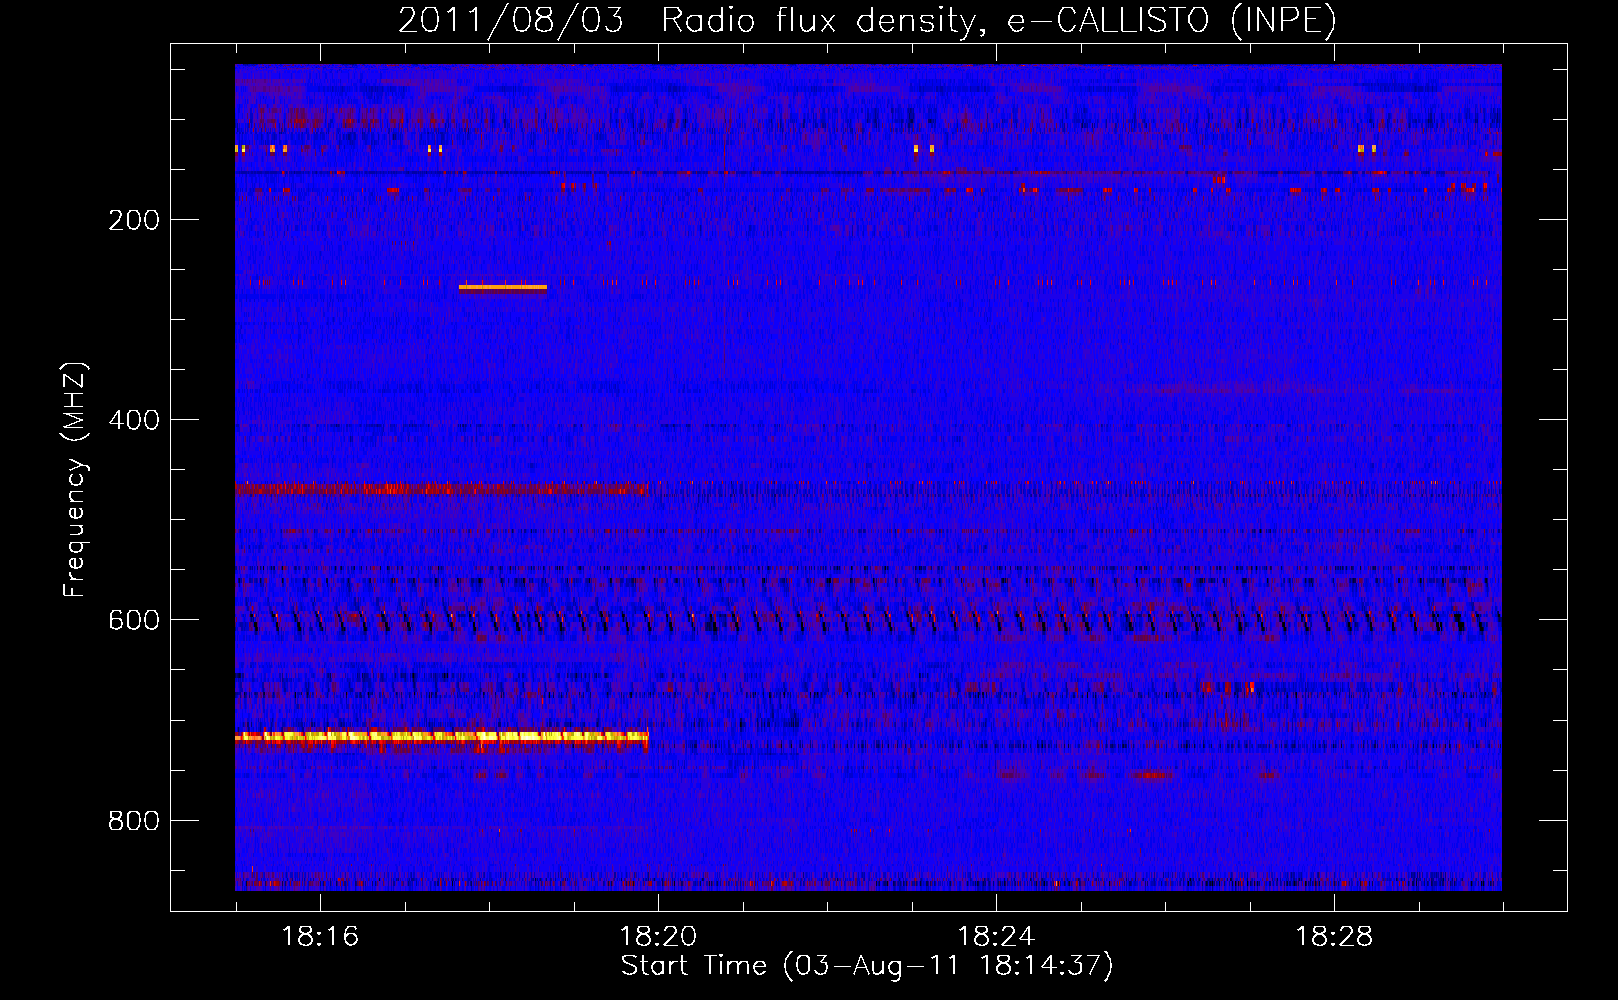Click the 18:28 time tick label
This screenshot has height=1000, width=1618.
[x=1334, y=937]
